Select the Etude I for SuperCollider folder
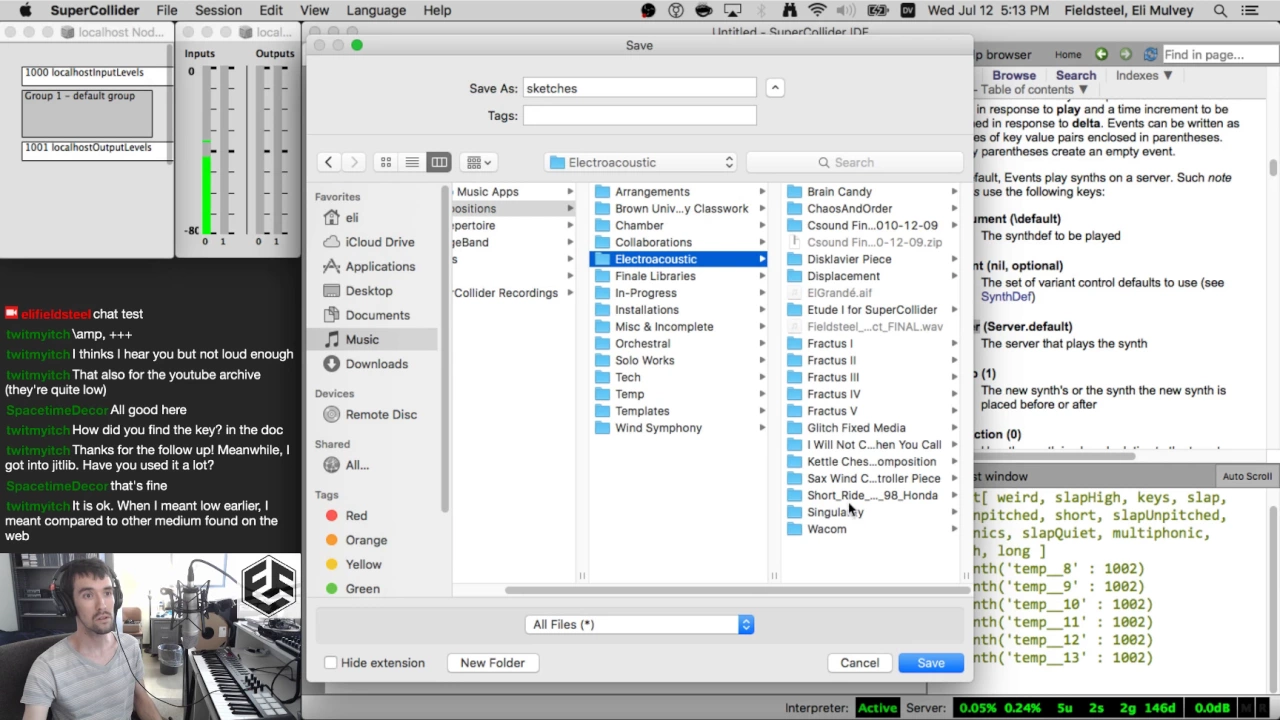This screenshot has width=1280, height=720. (x=872, y=310)
